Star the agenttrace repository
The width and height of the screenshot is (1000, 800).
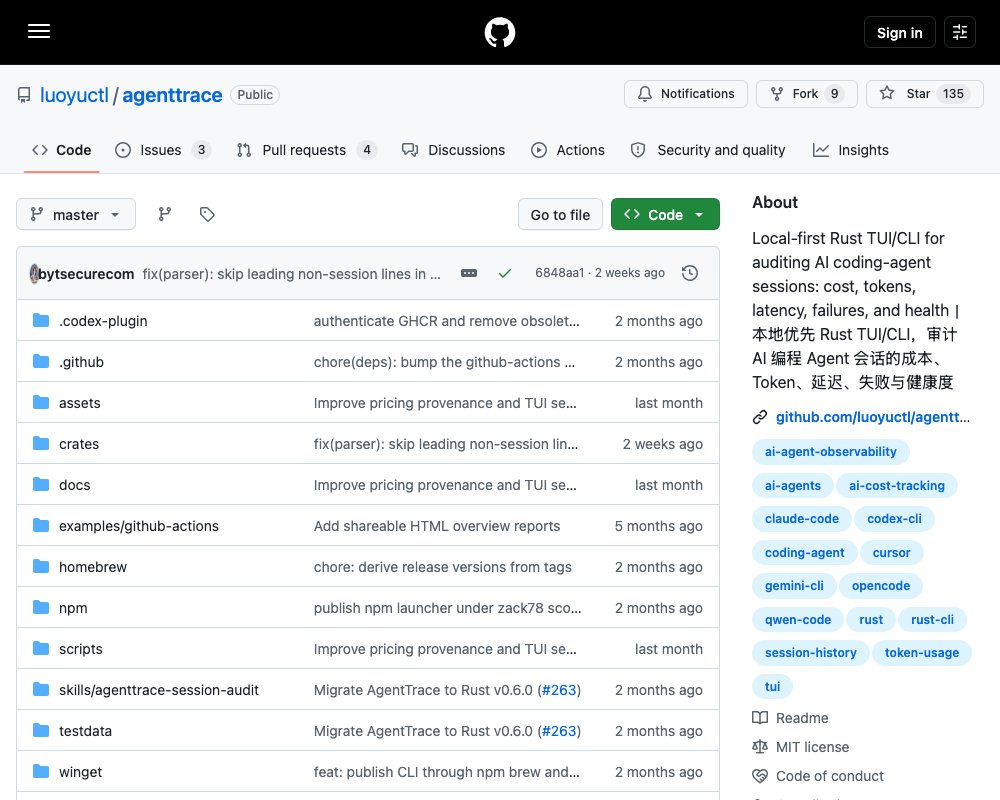(925, 94)
